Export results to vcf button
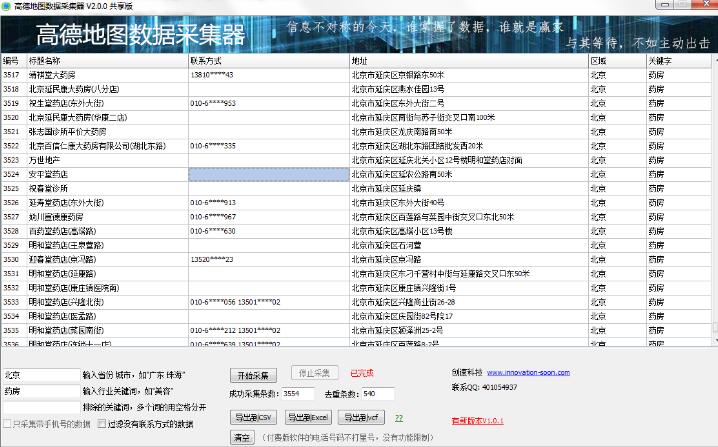718x447 pixels. click(x=361, y=417)
